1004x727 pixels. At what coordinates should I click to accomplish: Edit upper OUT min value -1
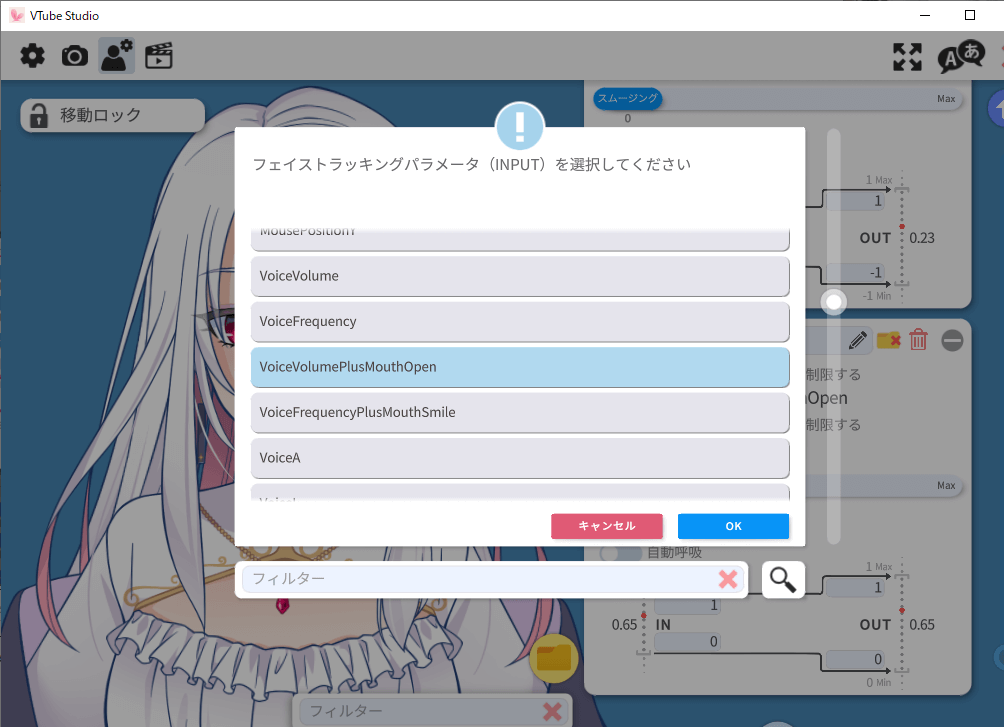click(855, 272)
